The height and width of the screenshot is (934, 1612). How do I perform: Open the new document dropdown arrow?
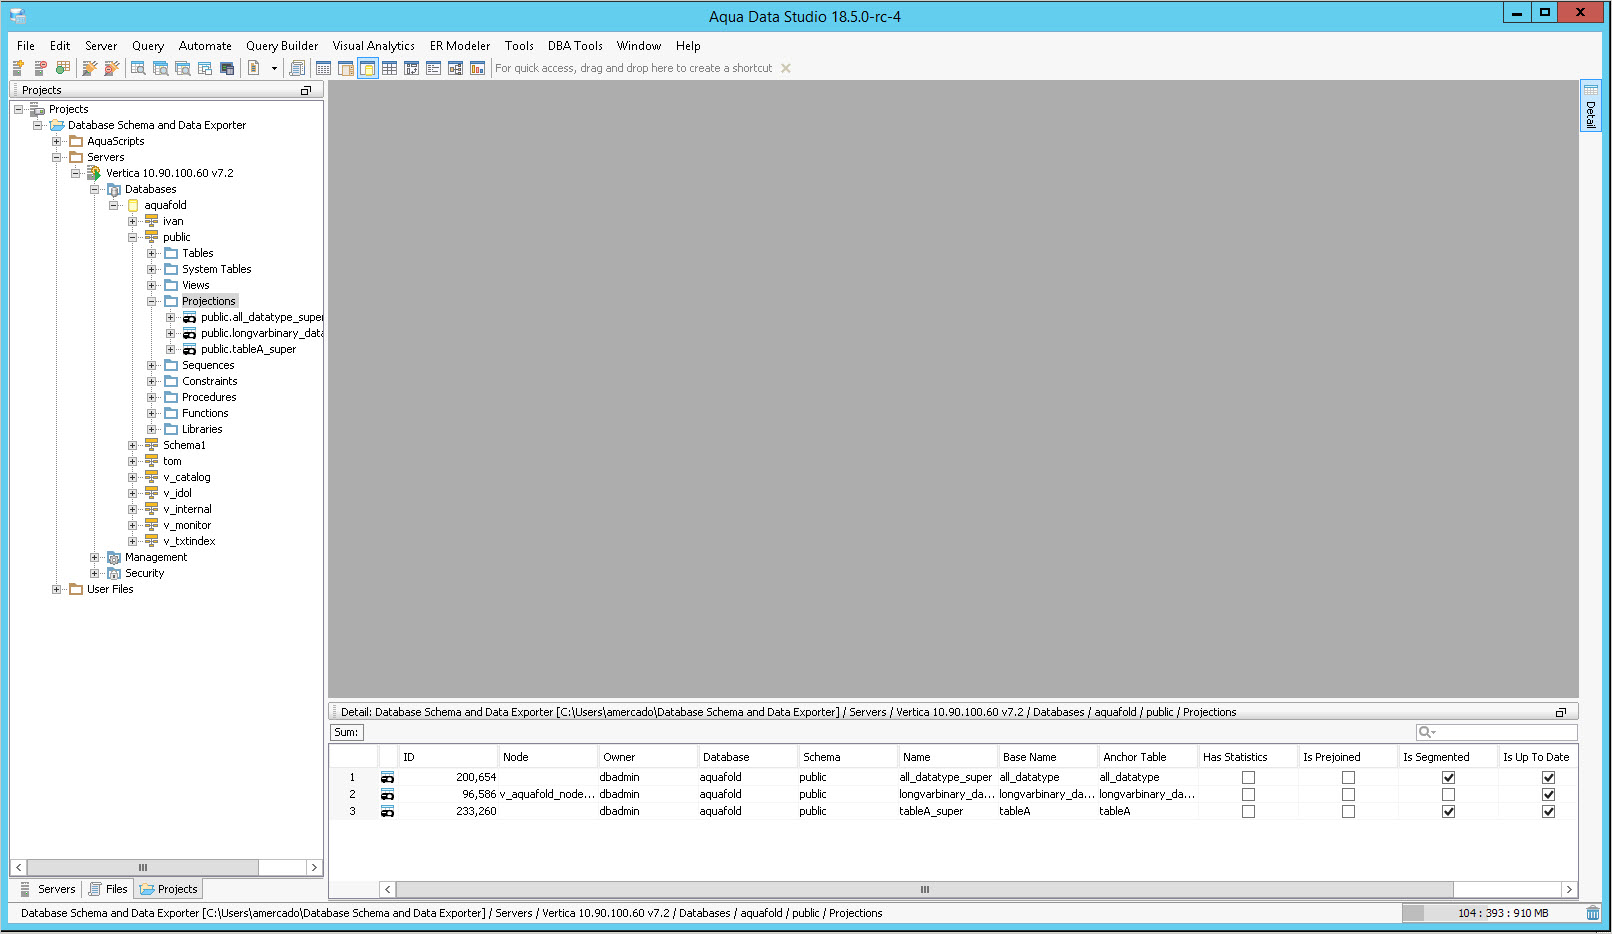(x=274, y=68)
